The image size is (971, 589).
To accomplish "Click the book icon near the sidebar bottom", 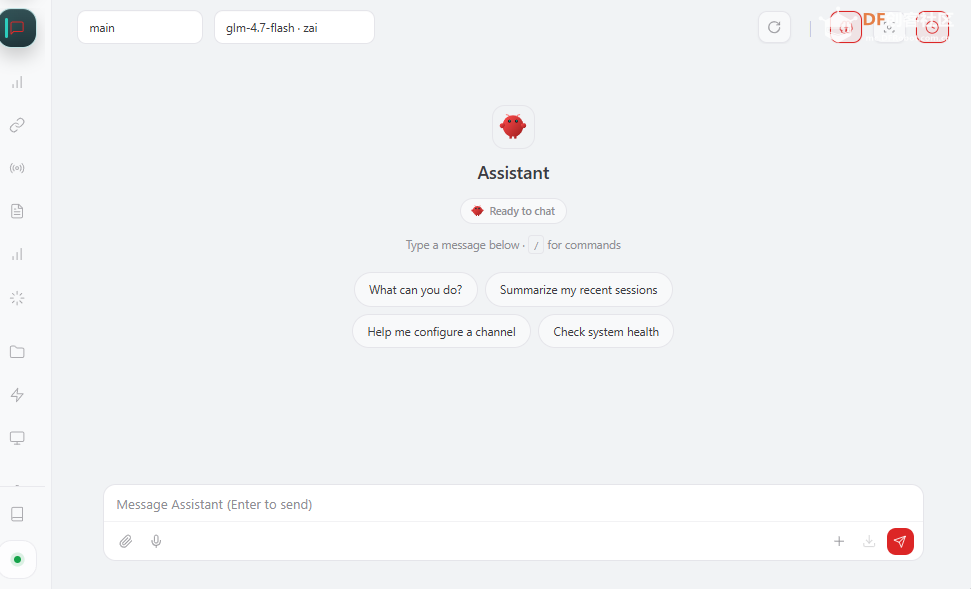I will pyautogui.click(x=17, y=514).
